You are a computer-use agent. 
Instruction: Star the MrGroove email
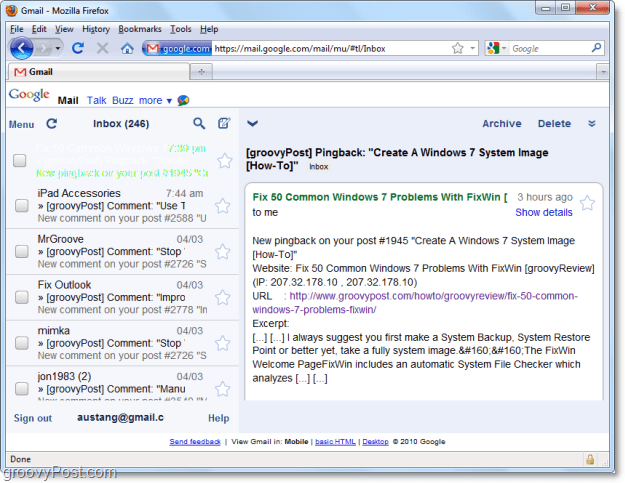[222, 251]
